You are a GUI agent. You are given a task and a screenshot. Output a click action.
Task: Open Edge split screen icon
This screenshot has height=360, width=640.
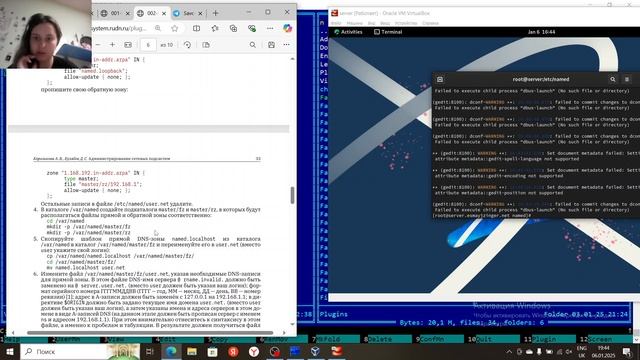coord(196,28)
